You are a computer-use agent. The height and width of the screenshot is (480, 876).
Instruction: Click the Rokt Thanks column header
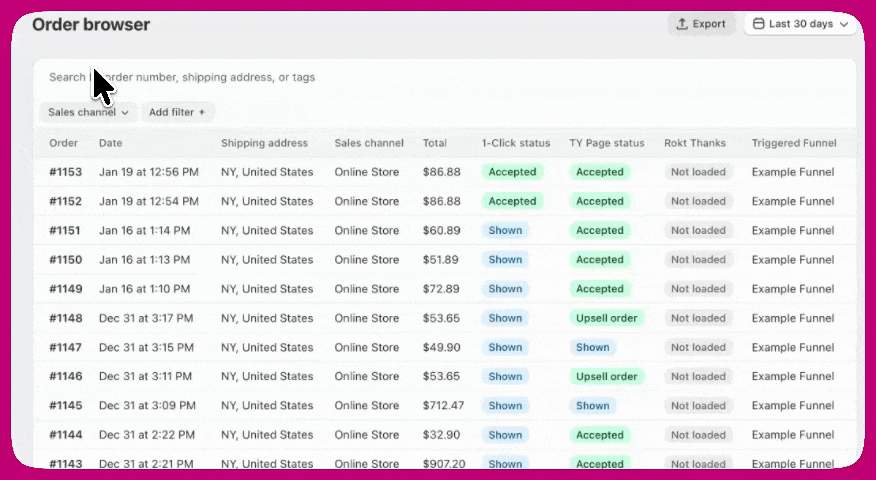click(x=695, y=143)
